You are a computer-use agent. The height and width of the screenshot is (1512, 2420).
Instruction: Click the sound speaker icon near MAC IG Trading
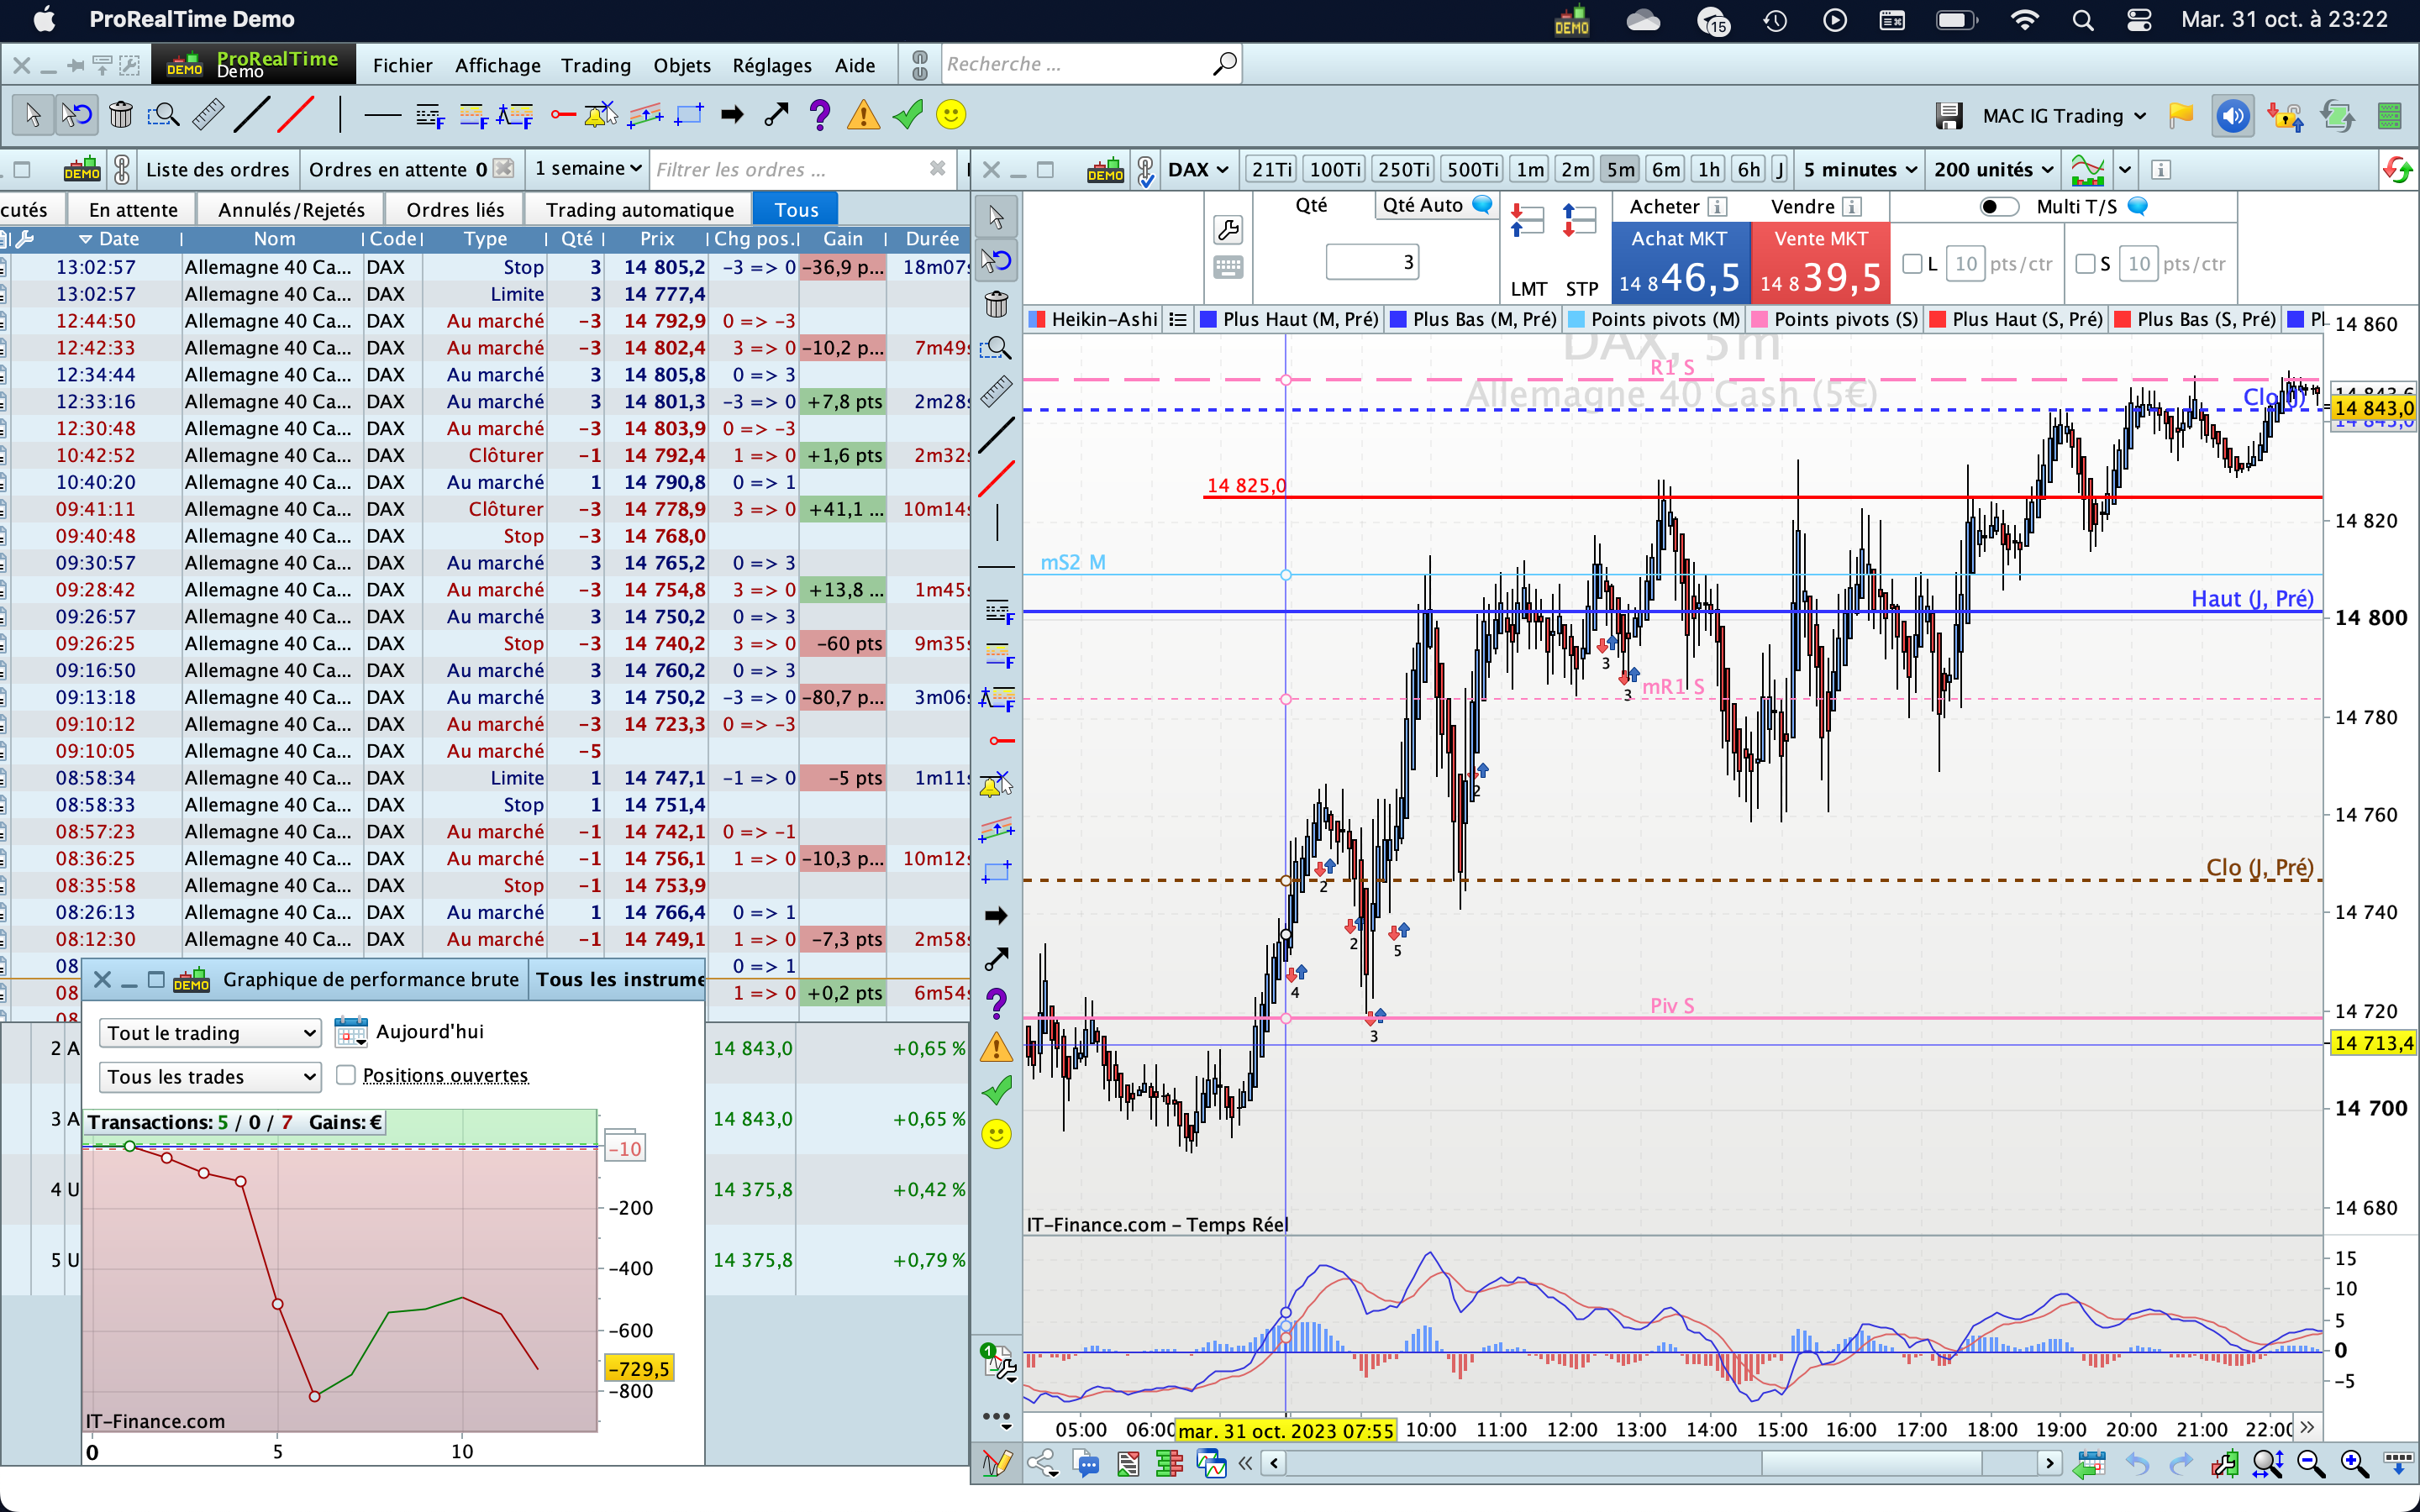point(2232,116)
